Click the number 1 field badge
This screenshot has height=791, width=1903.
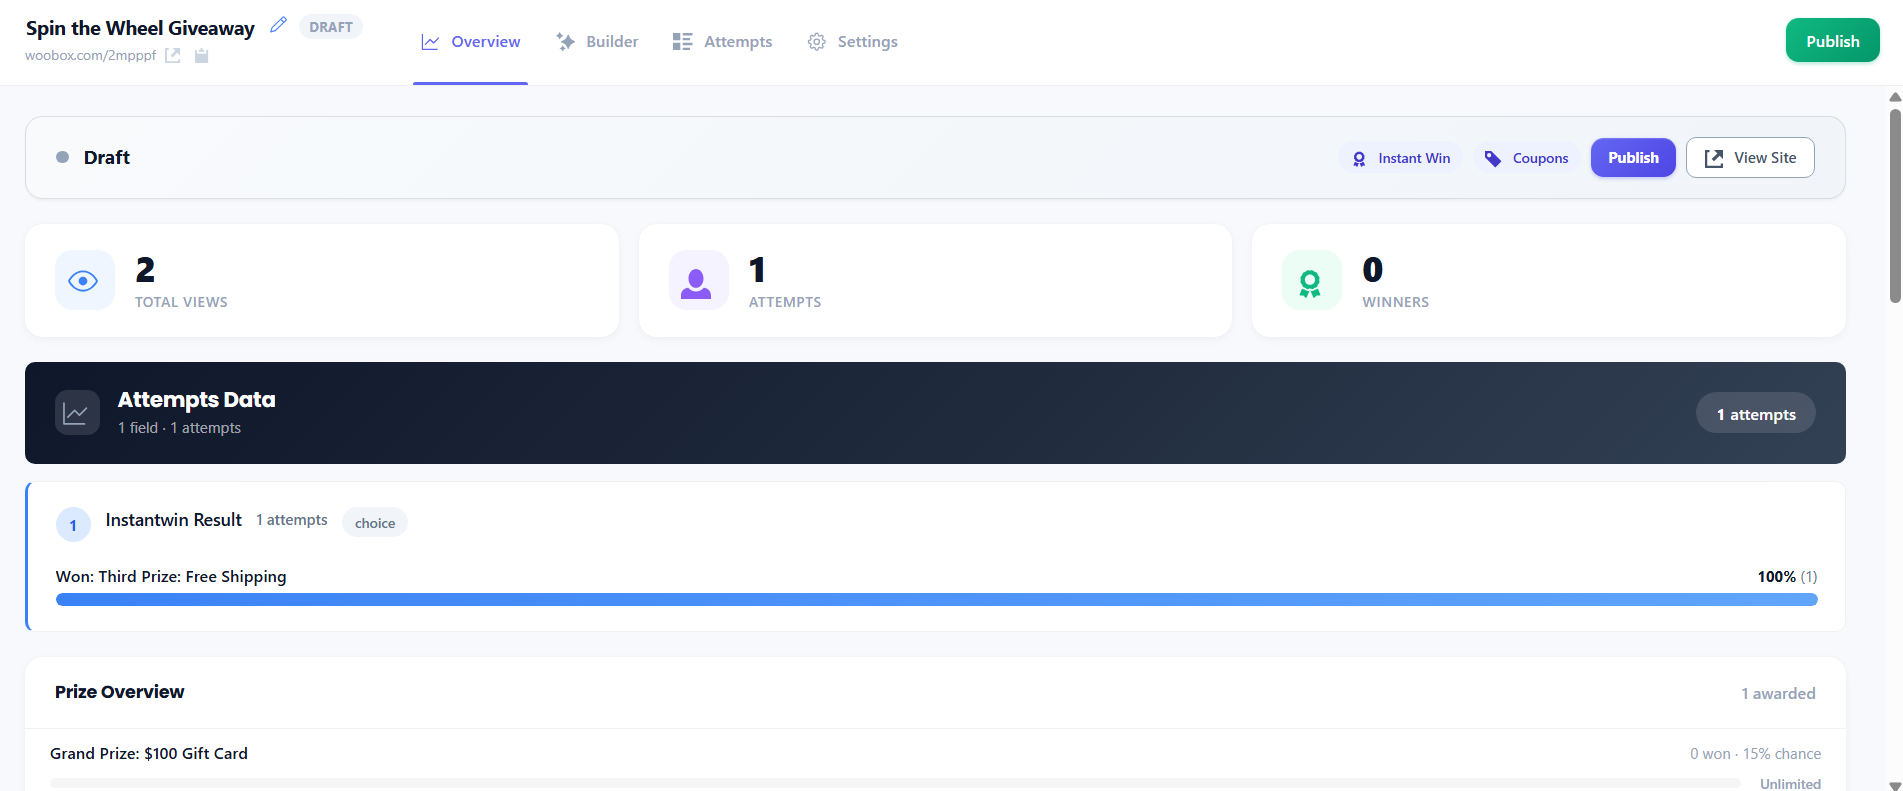[x=73, y=525]
